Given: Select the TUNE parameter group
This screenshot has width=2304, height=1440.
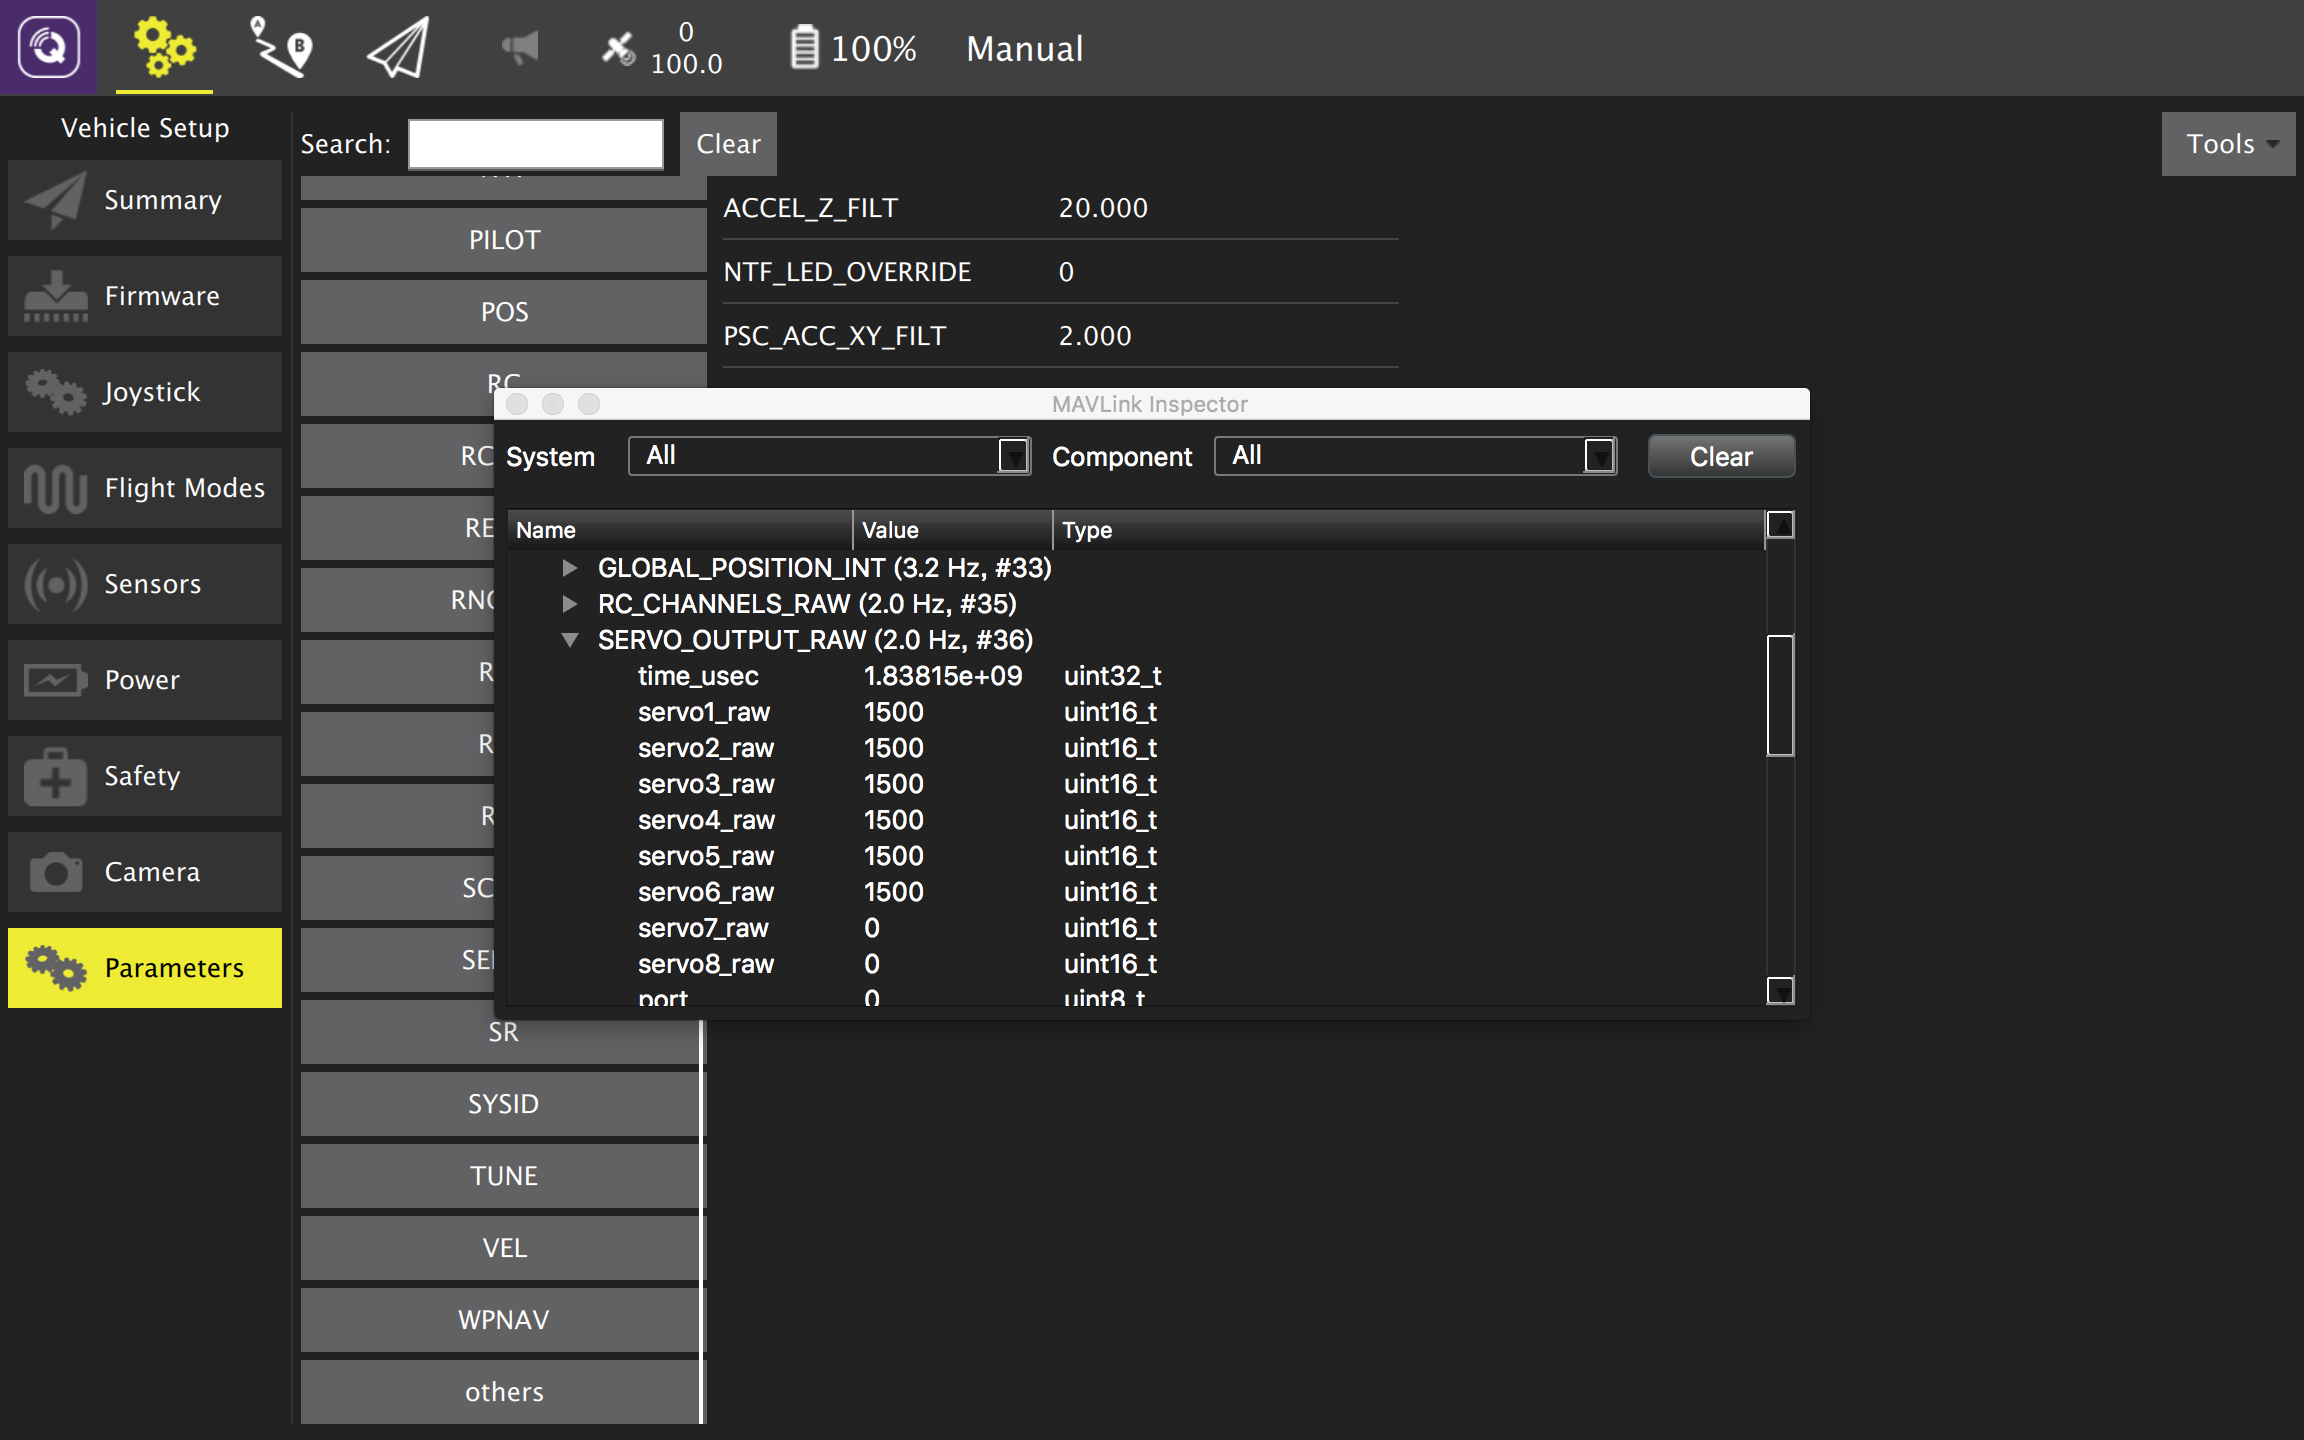Looking at the screenshot, I should 503,1176.
